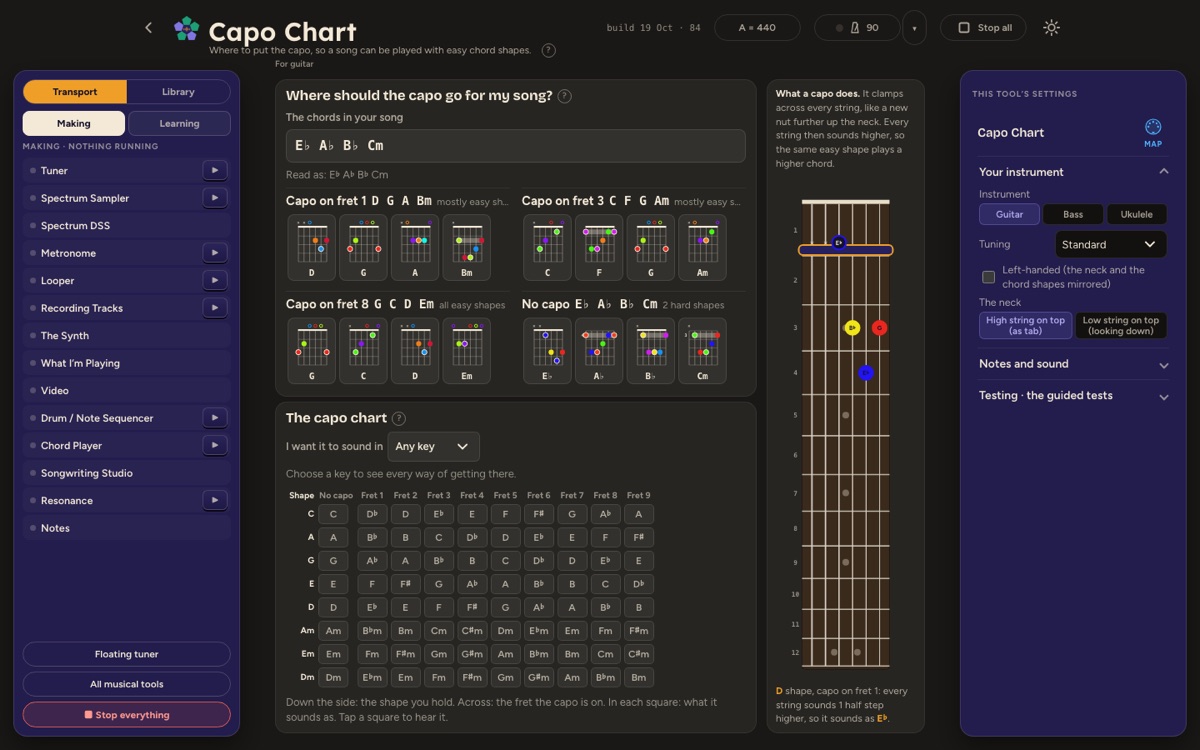
Task: Tap the G♯m square in the Em row
Action: point(472,654)
